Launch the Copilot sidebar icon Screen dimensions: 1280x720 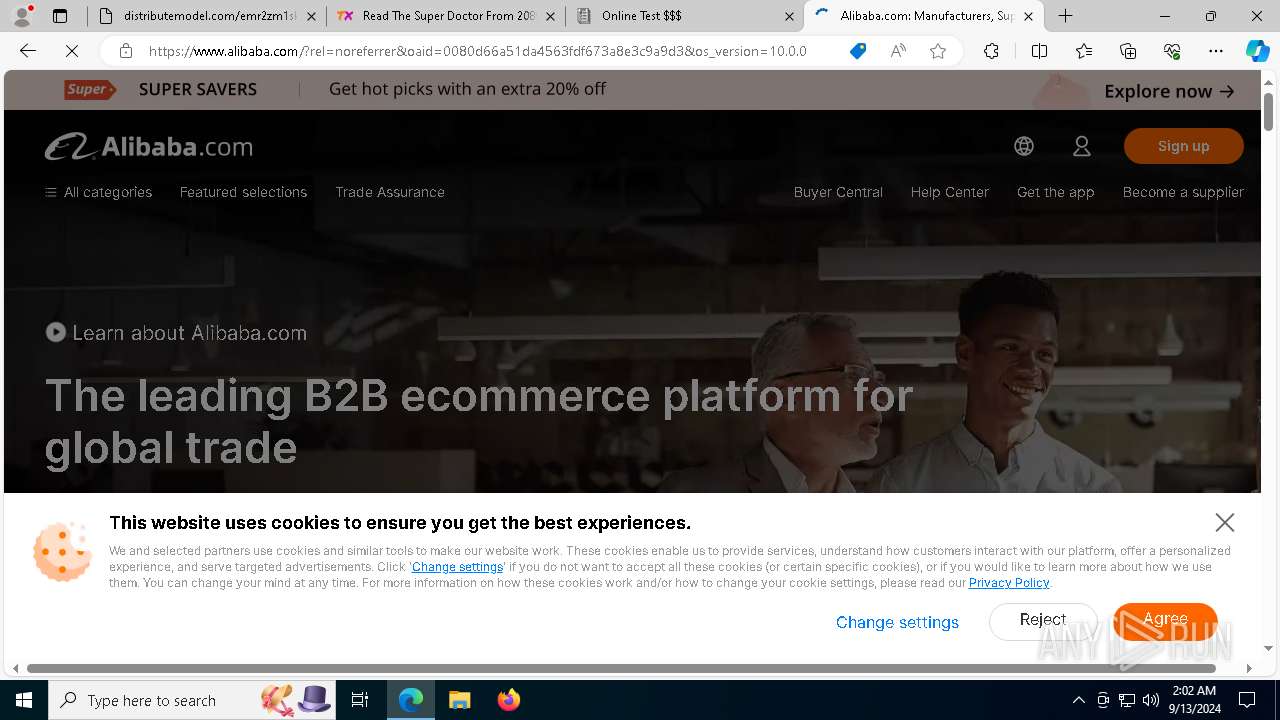point(1257,51)
